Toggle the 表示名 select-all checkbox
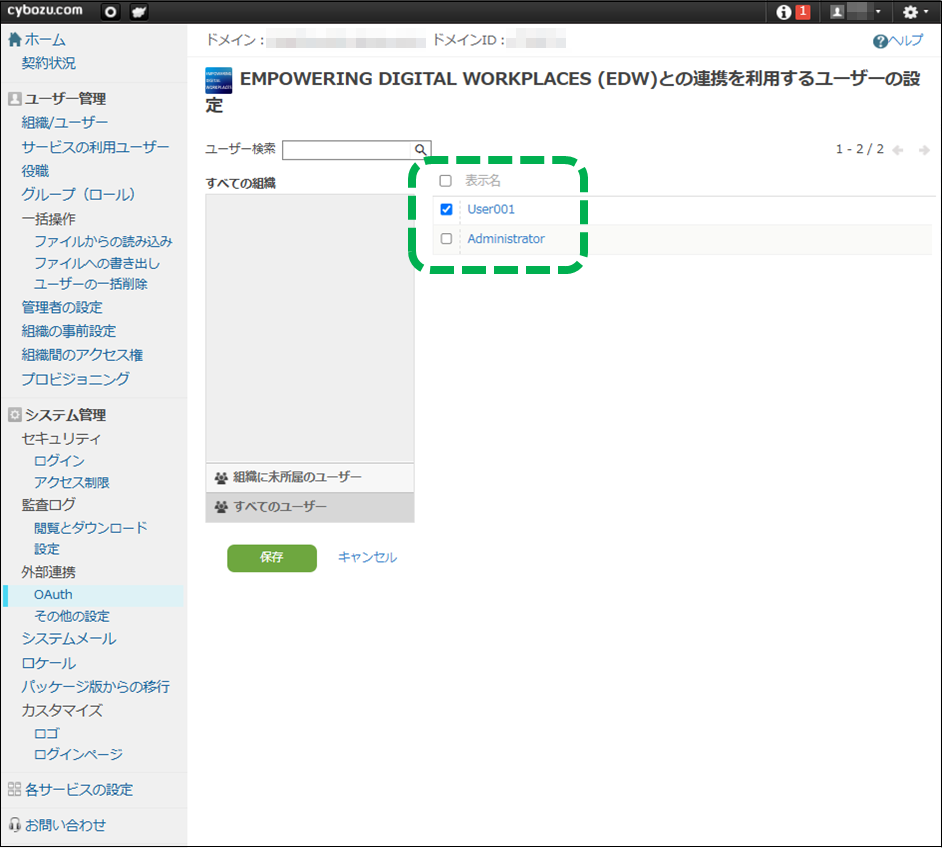942x848 pixels. (445, 181)
